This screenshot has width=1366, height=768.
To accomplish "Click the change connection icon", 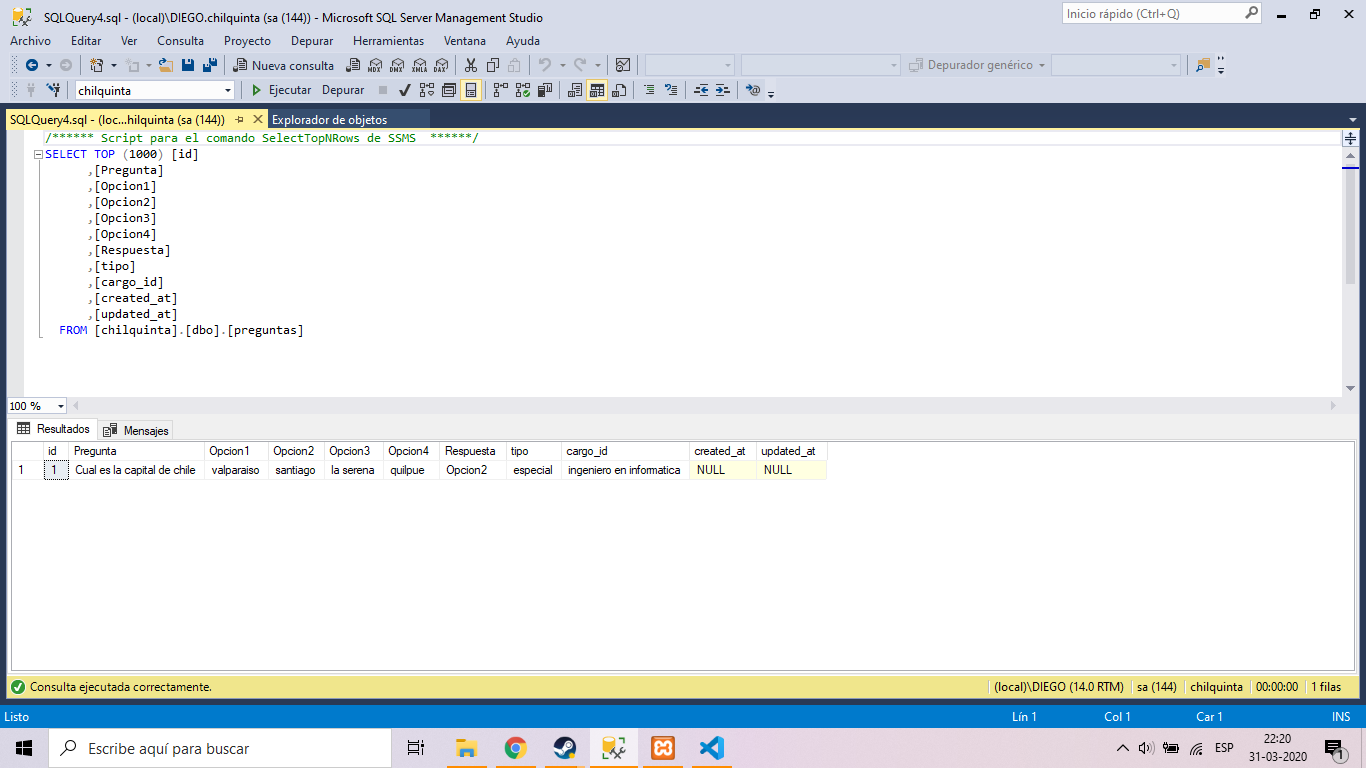I will [x=53, y=90].
